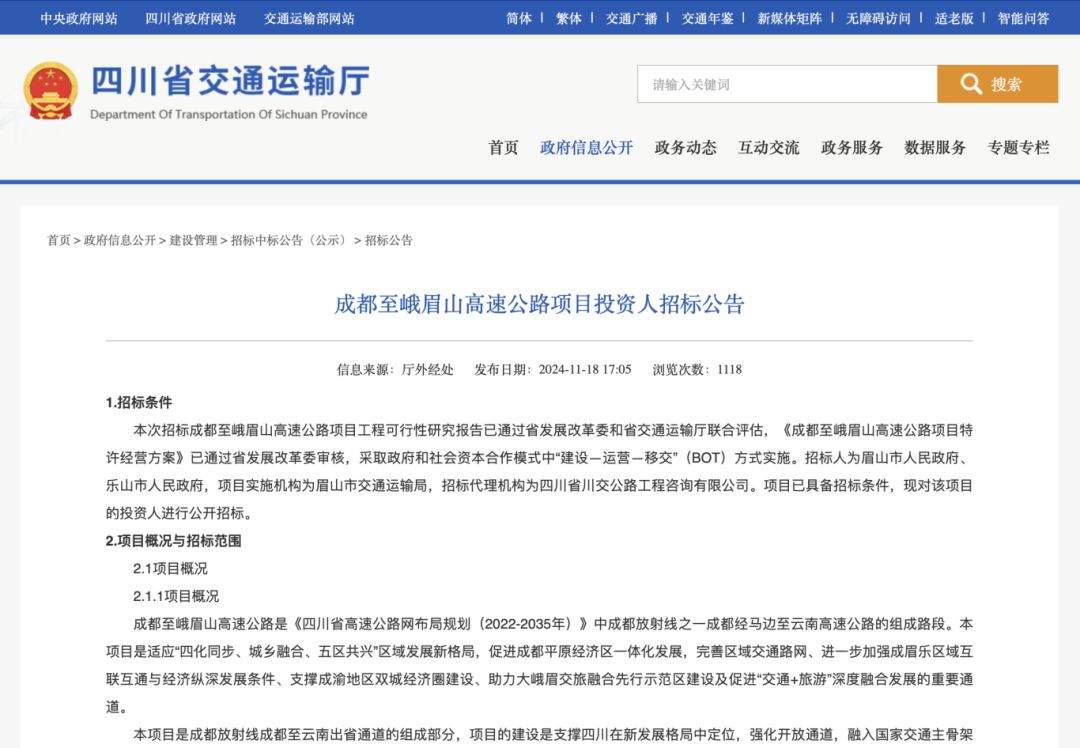
Task: Switch the site to 简体 simplified Chinese
Action: 518,17
